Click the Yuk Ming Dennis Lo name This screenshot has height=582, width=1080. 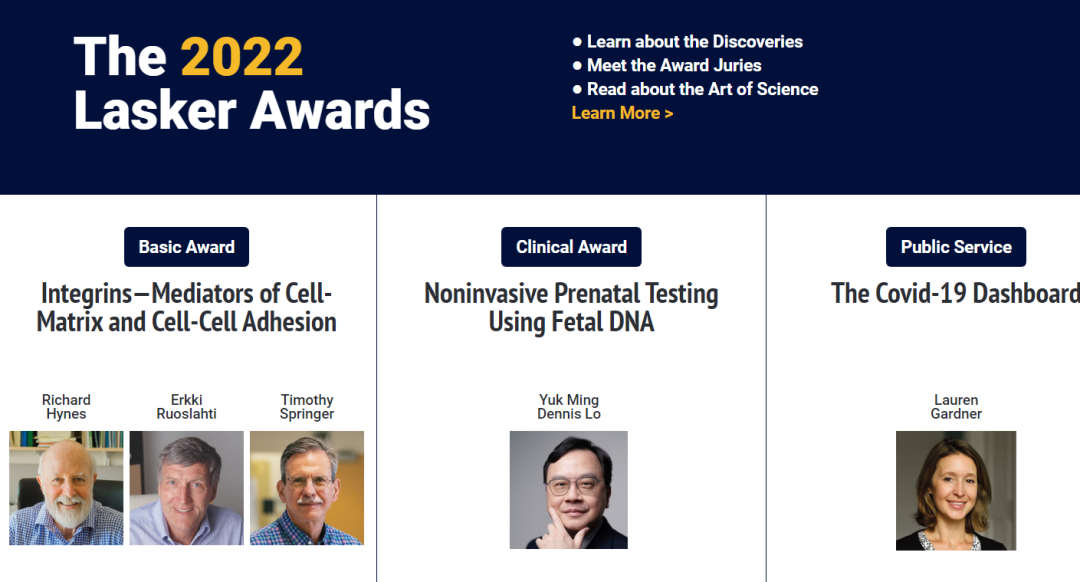pos(568,407)
